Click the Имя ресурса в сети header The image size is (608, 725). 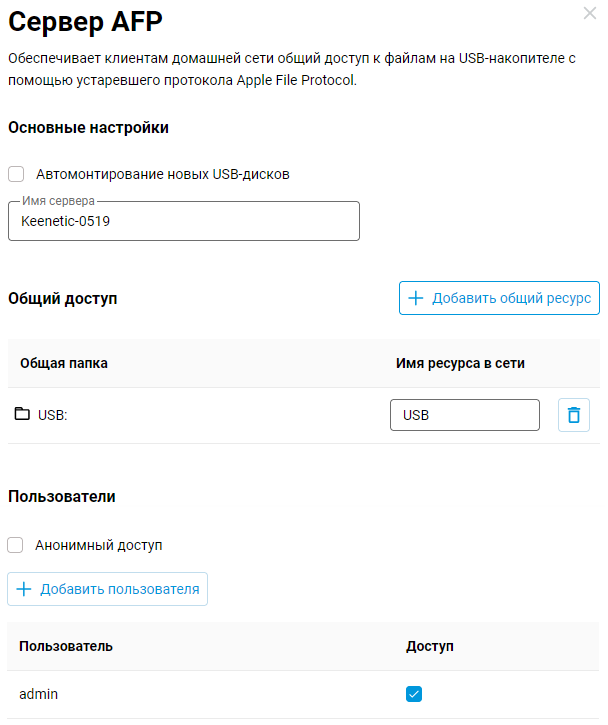(x=460, y=363)
